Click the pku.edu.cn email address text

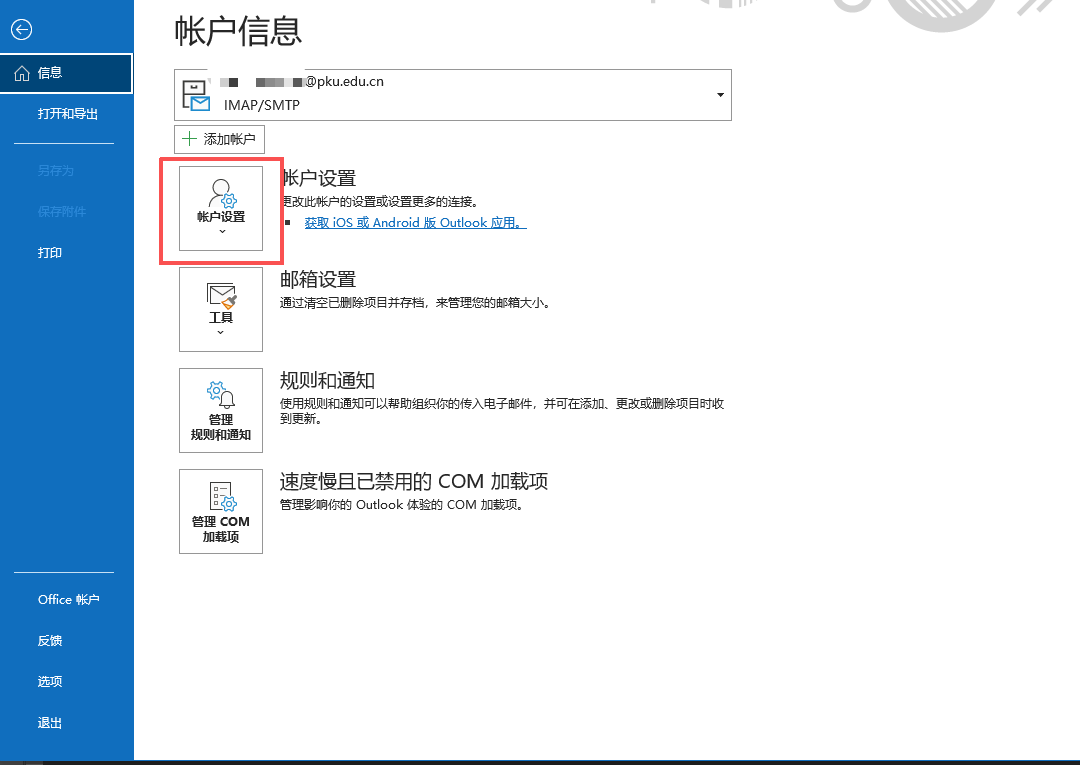[x=344, y=82]
